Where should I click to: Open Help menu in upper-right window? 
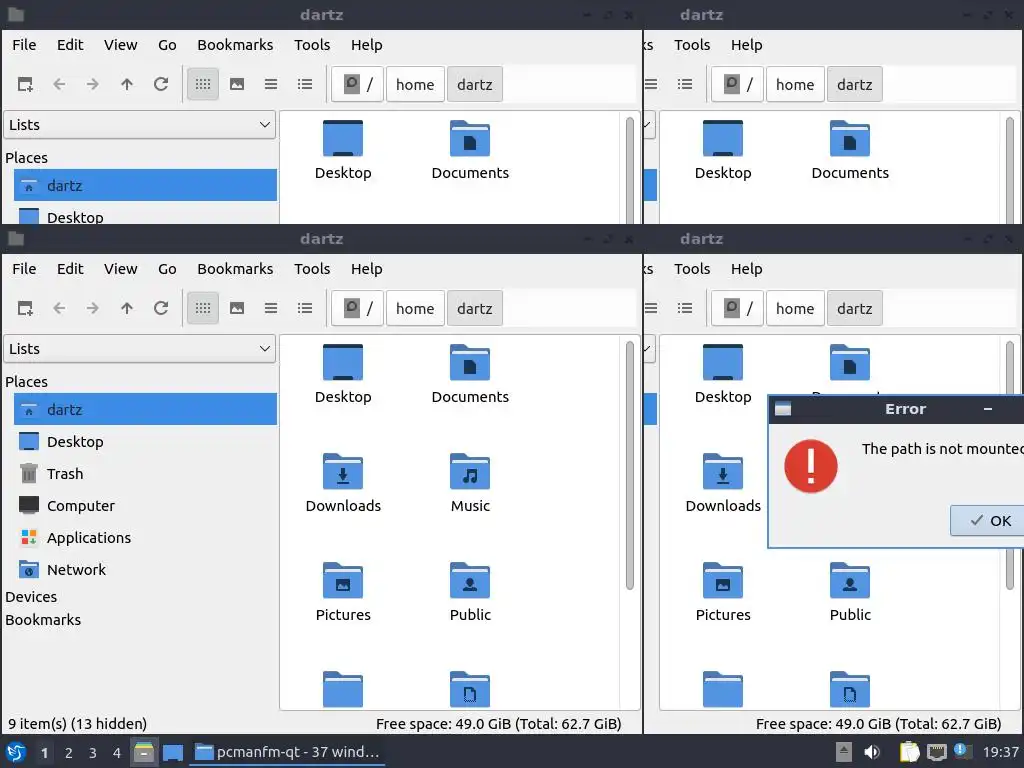[746, 45]
